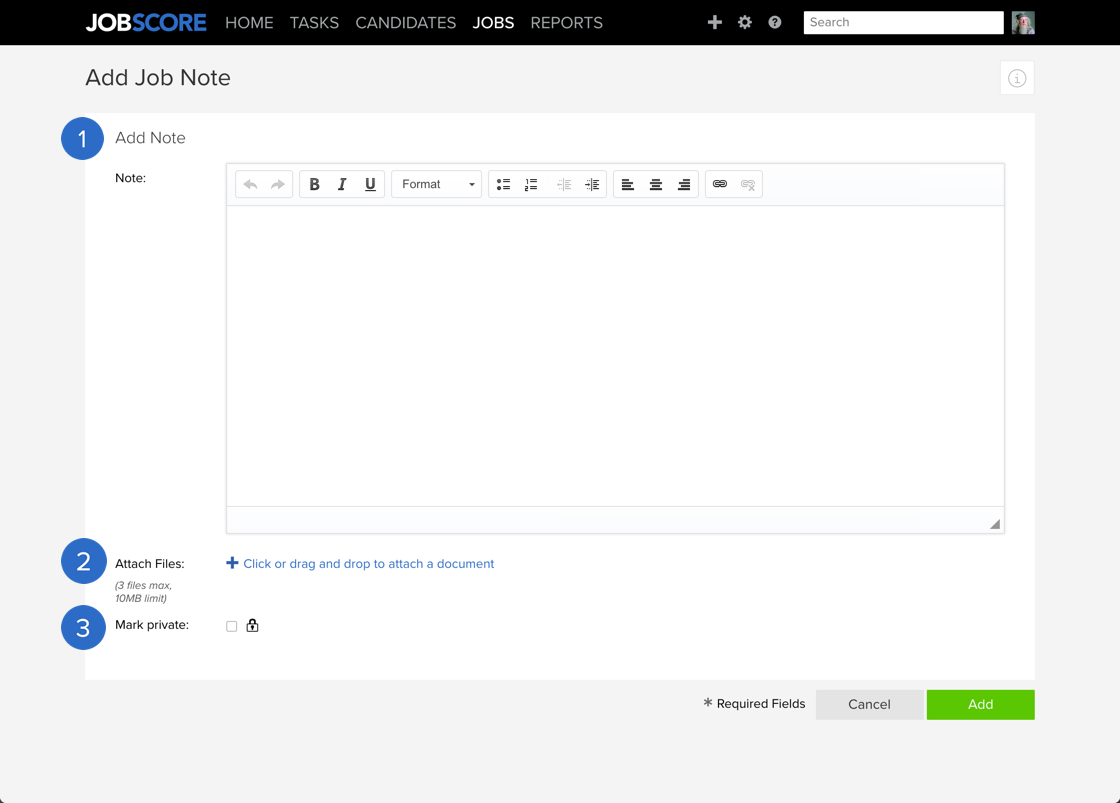1120x803 pixels.
Task: Click the attach a document link
Action: point(369,564)
